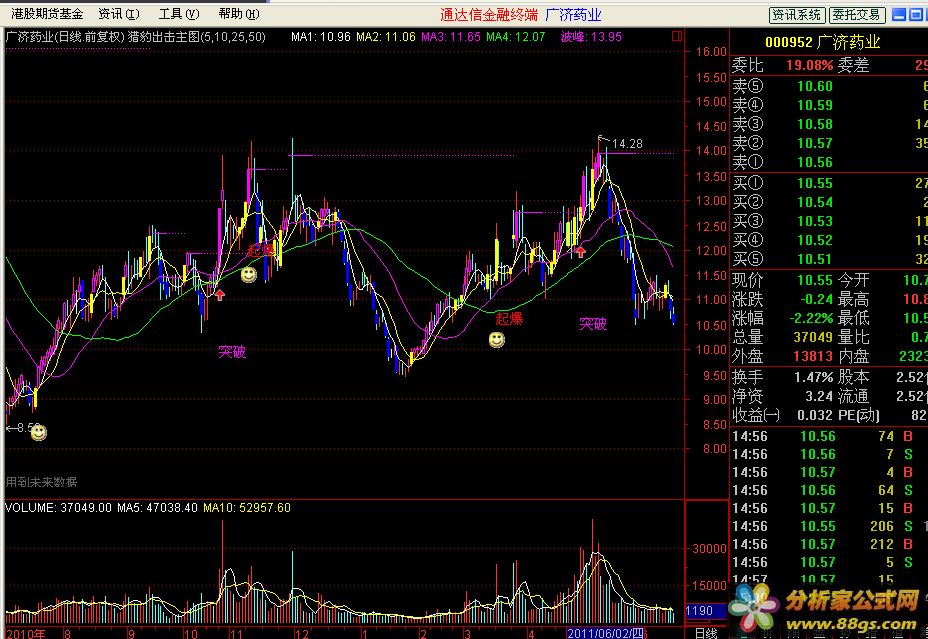
Task: Select the 14:56 tick with volume 74
Action: click(829, 437)
